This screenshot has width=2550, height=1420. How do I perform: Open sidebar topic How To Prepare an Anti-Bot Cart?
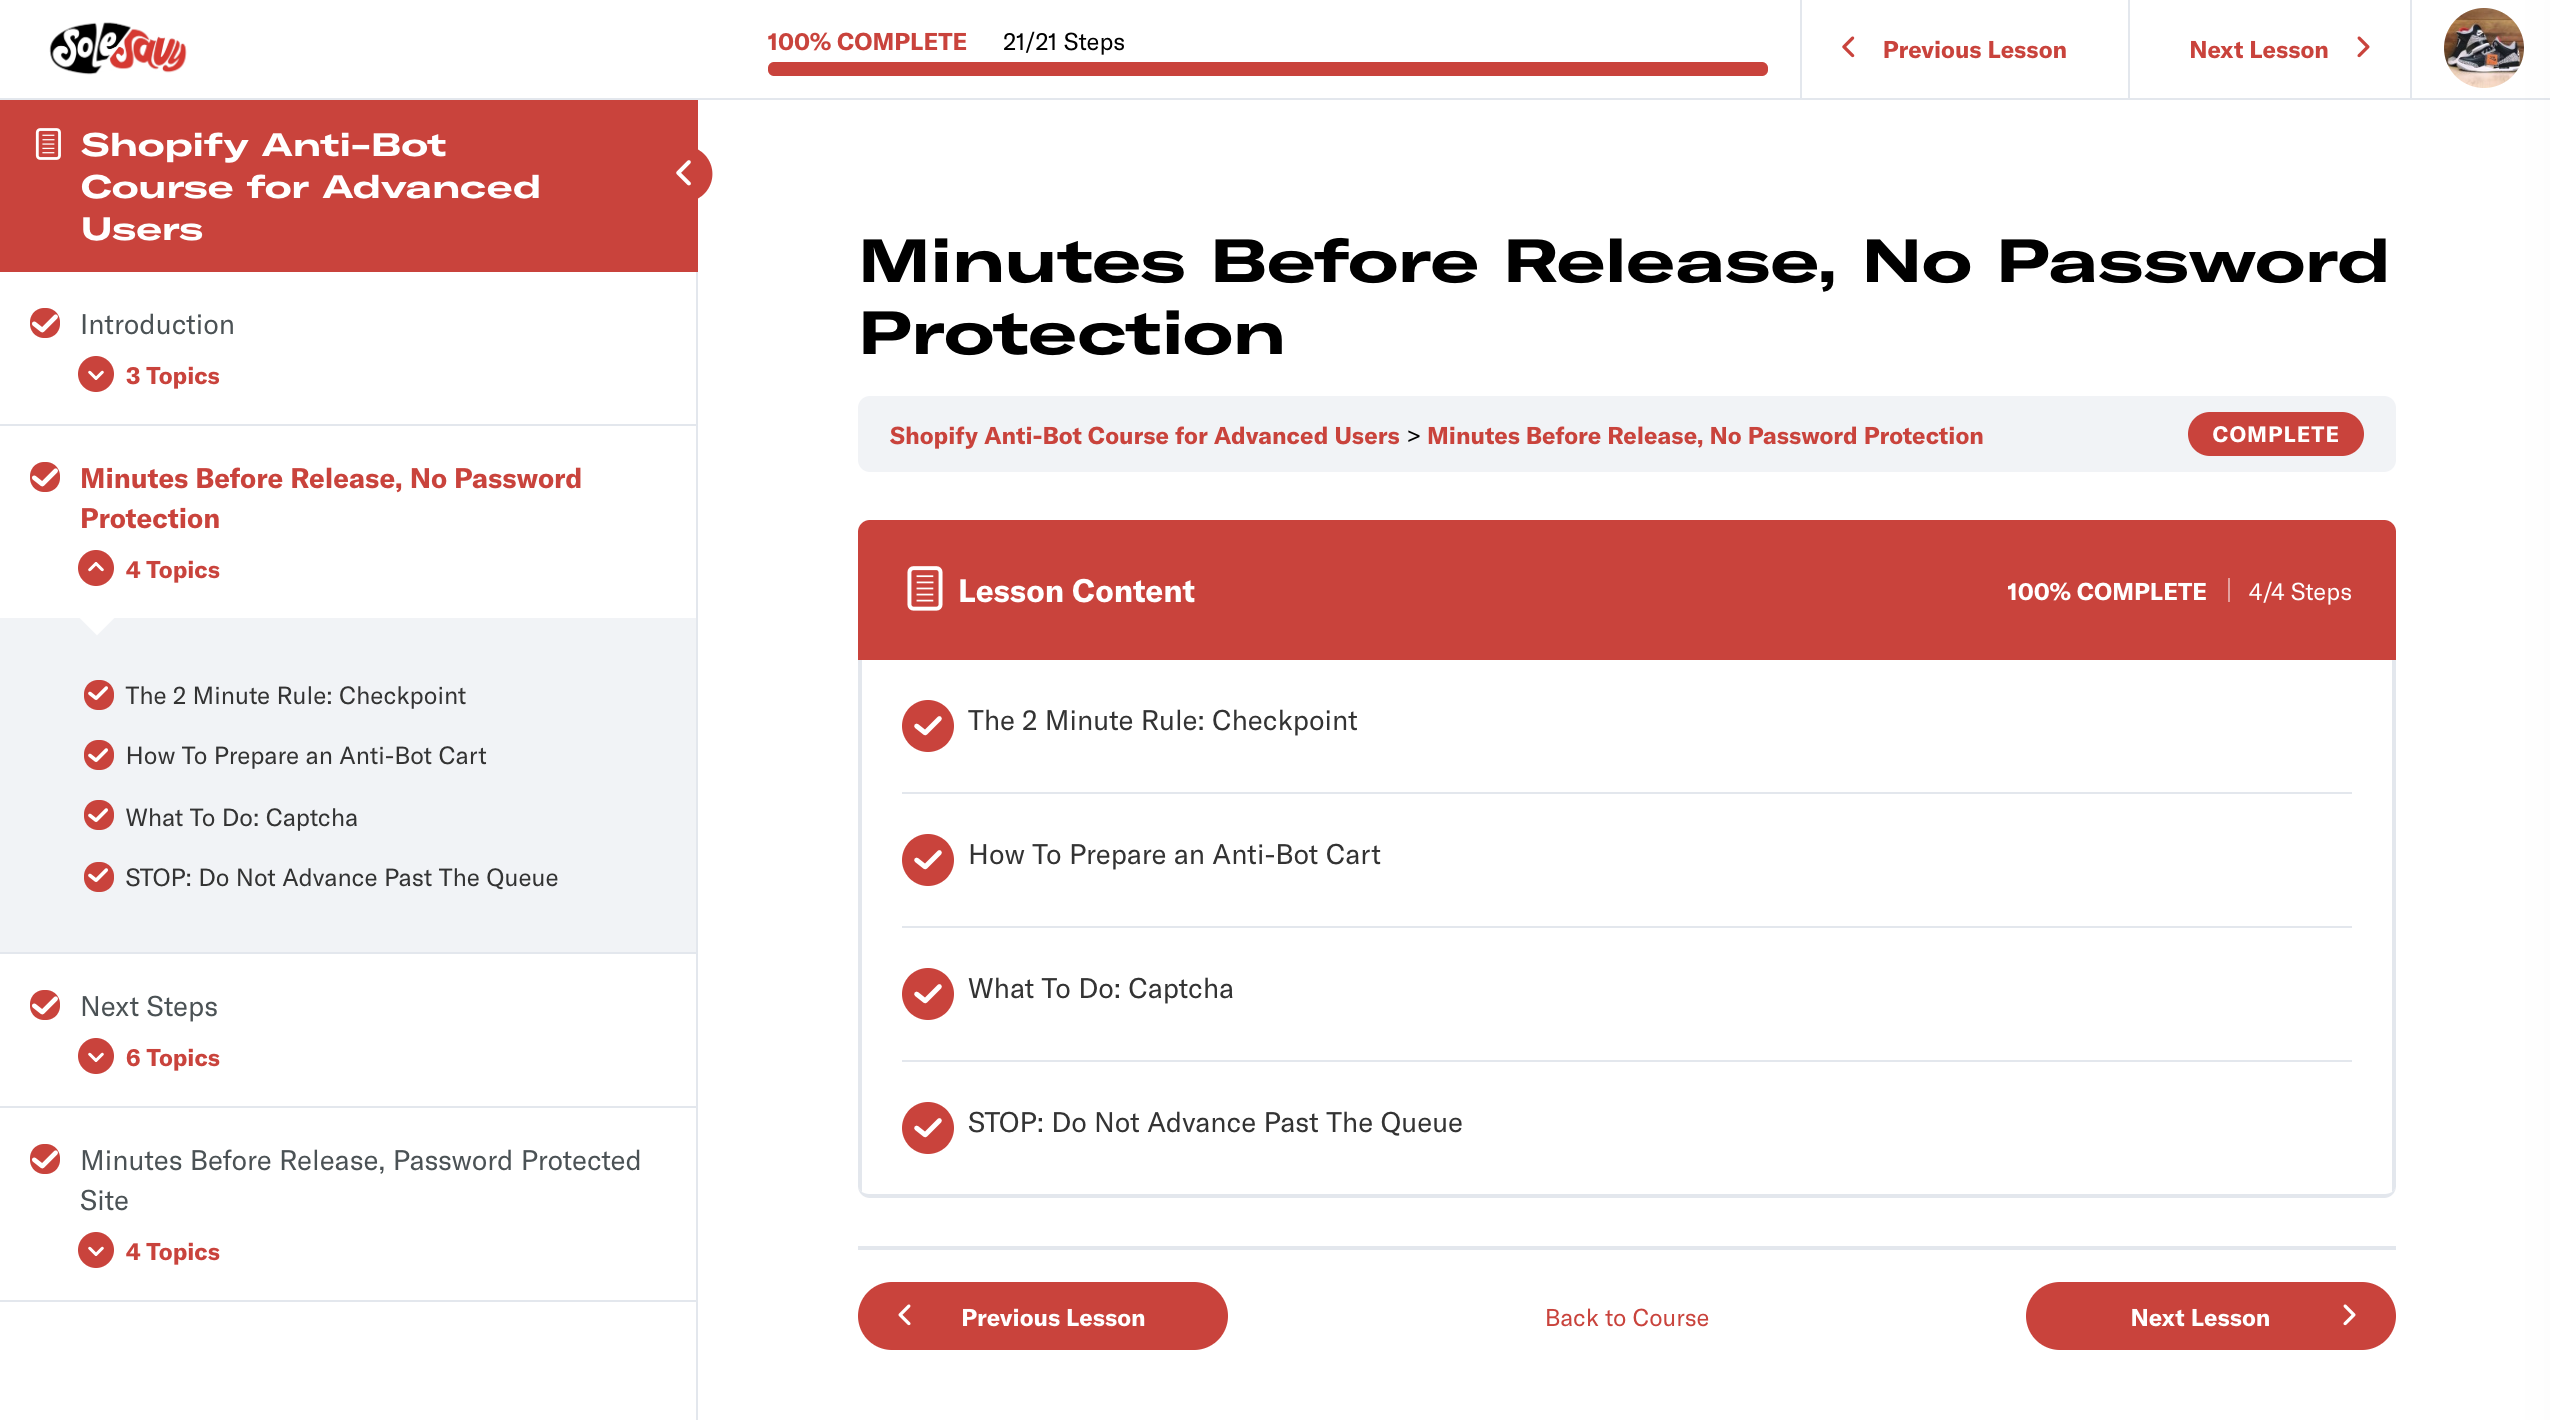(x=306, y=755)
